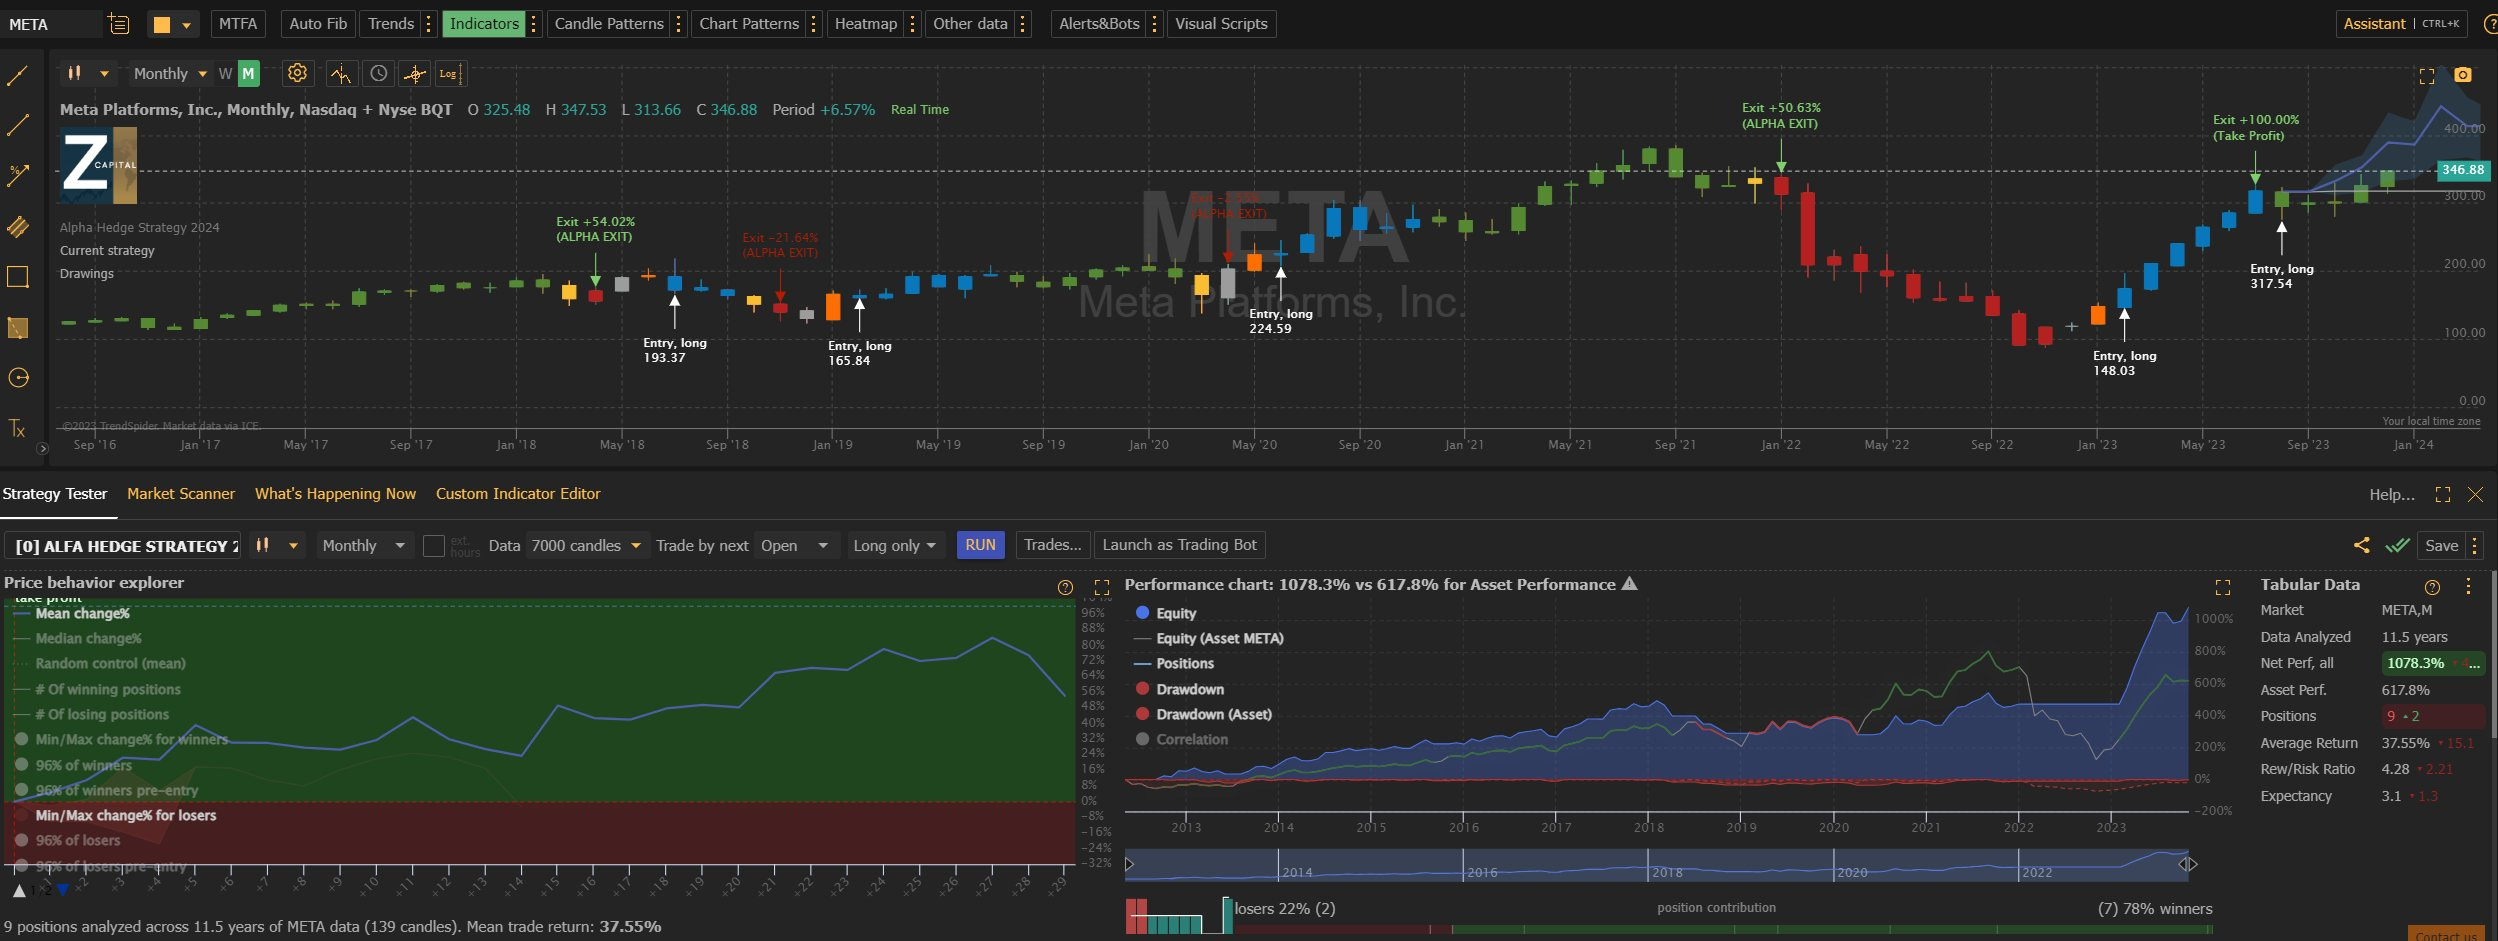2498x941 pixels.
Task: Click the orange chart color swatch
Action: click(161, 25)
